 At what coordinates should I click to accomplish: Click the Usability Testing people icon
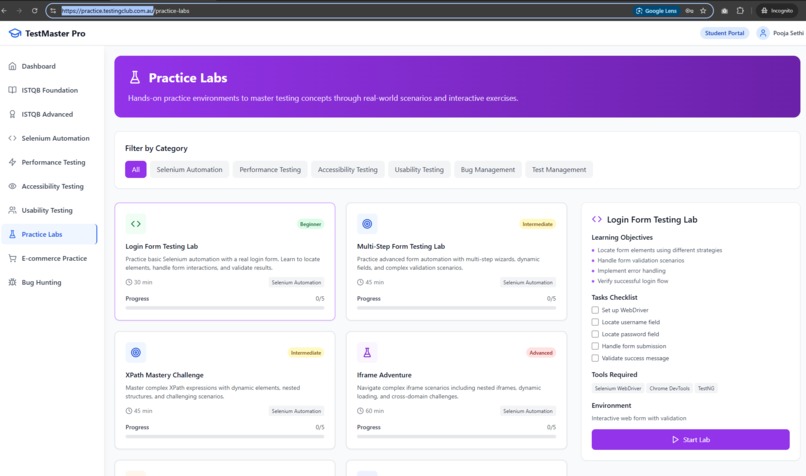(12, 210)
